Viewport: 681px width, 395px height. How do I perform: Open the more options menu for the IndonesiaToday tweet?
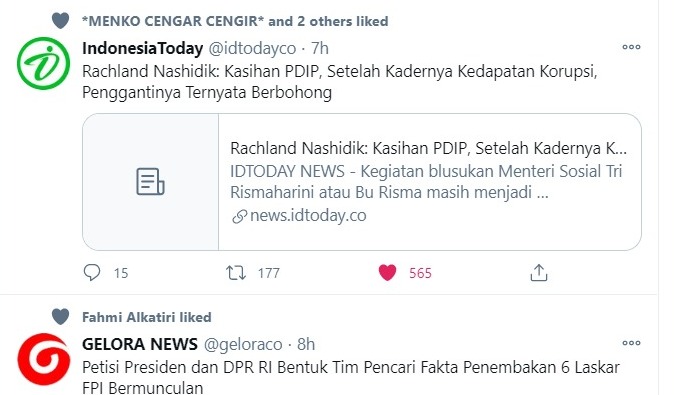[x=631, y=47]
